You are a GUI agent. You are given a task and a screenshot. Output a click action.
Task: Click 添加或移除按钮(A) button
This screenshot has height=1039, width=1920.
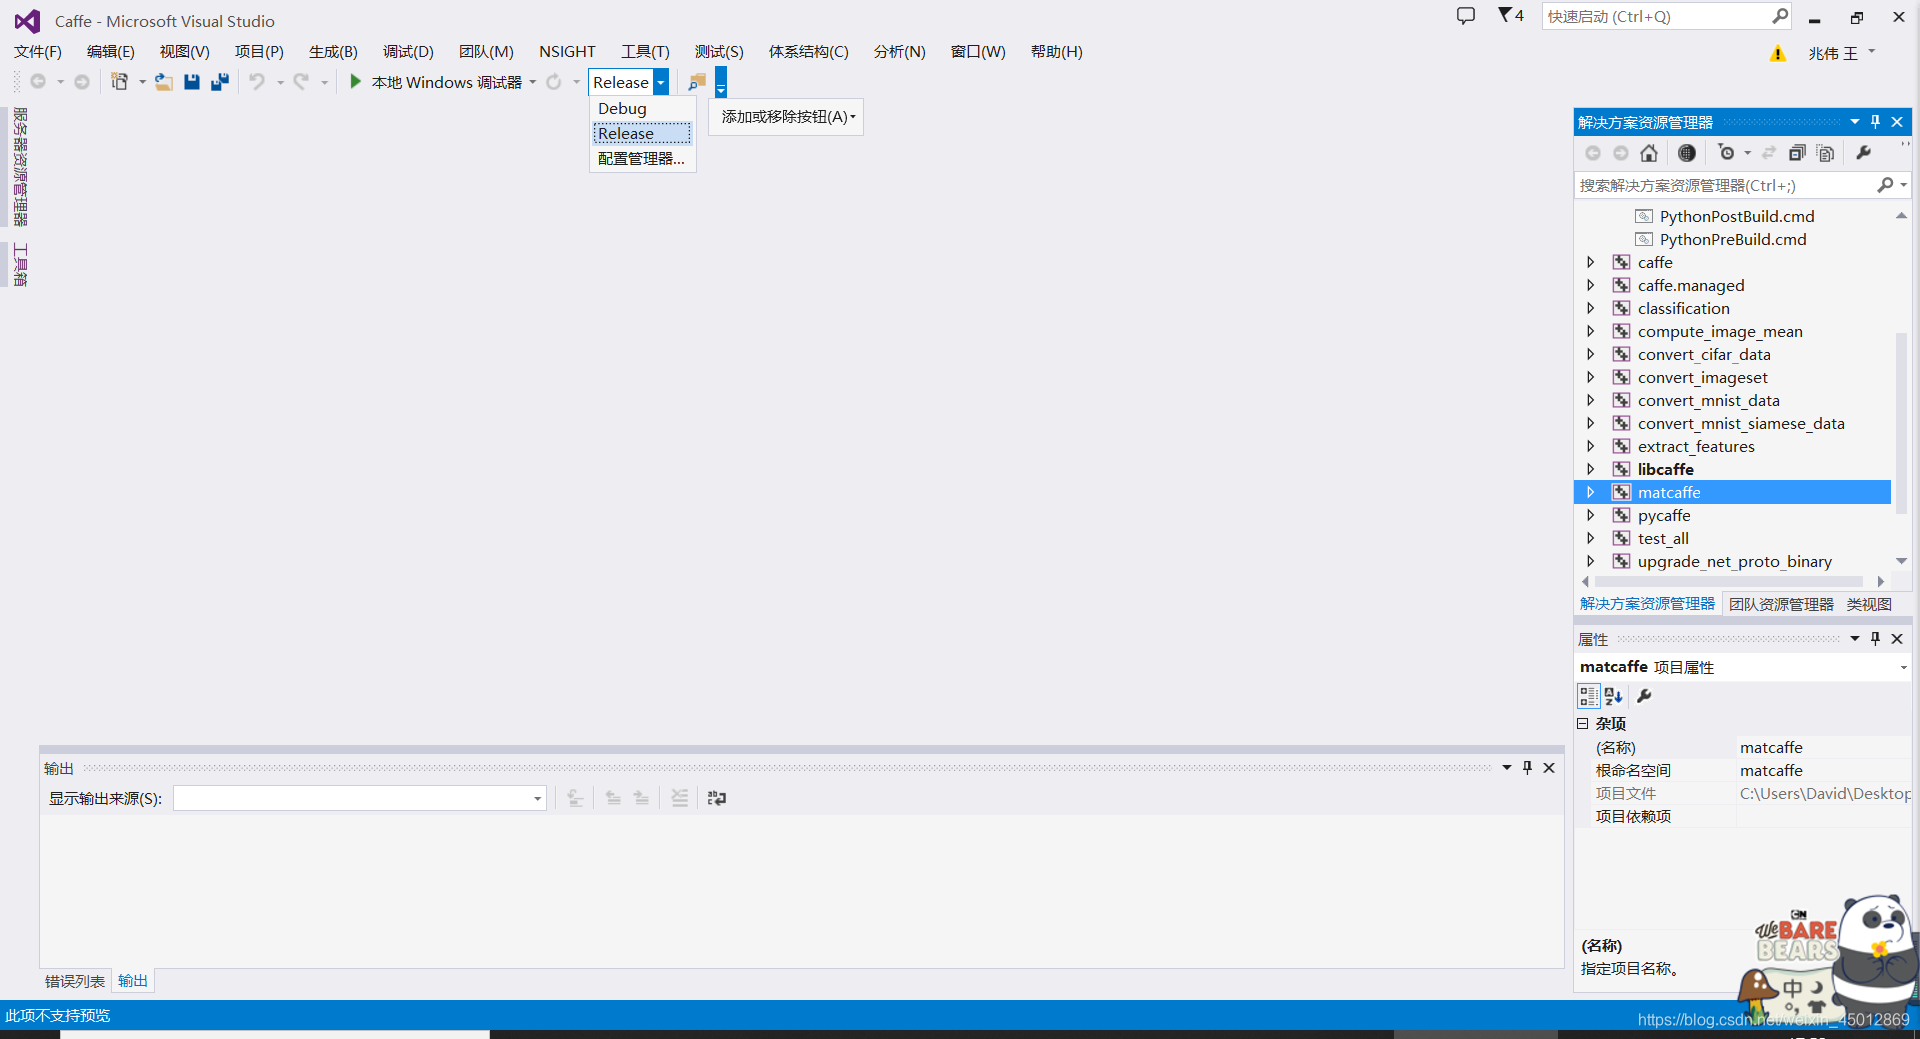pos(788,117)
